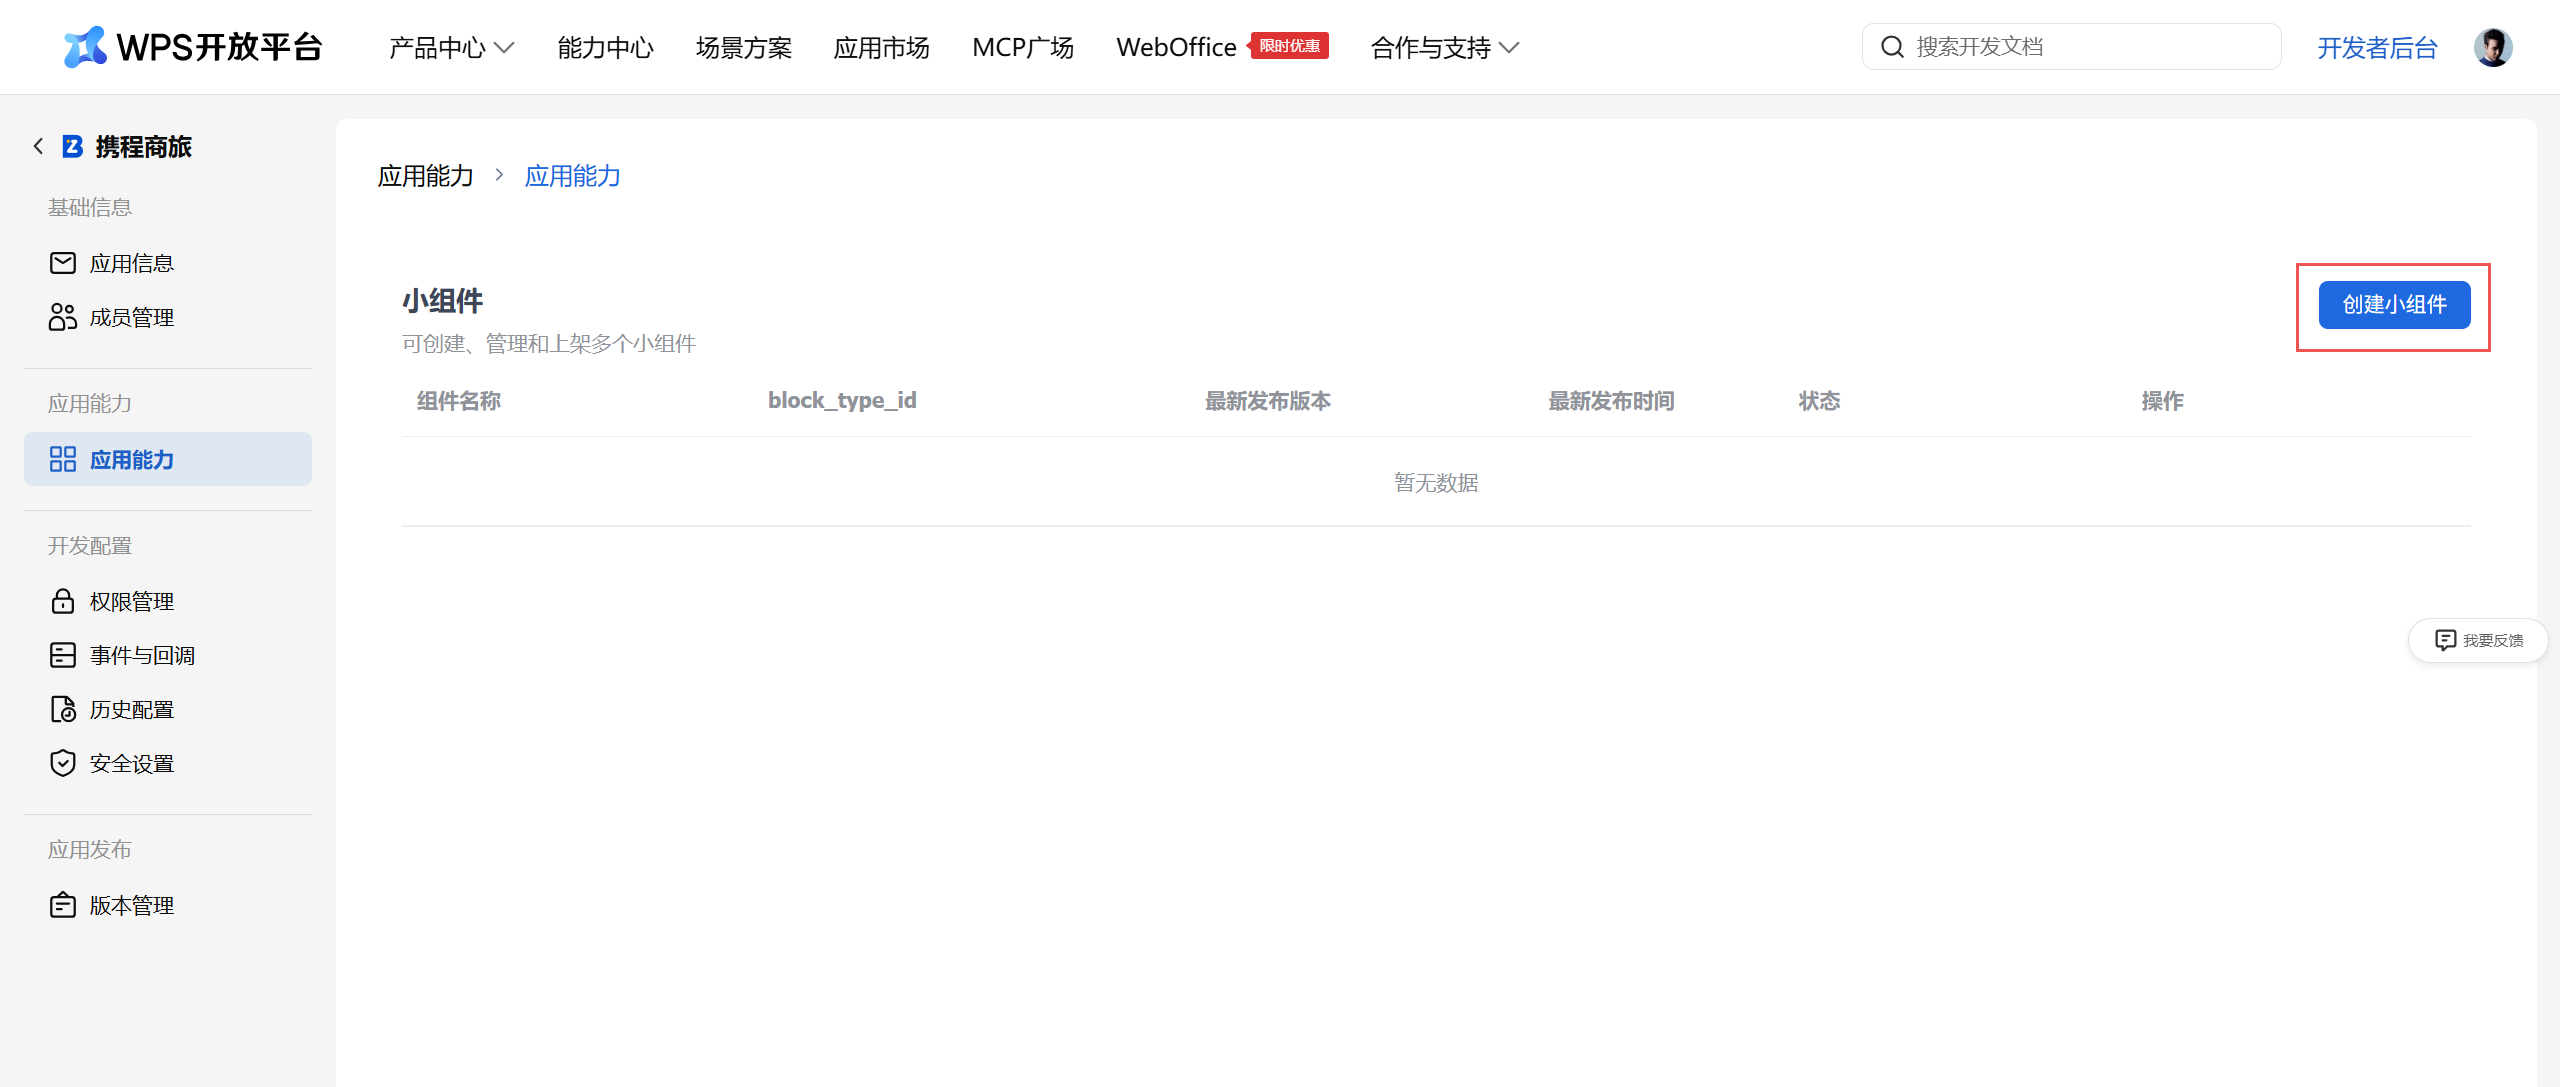Screen dimensions: 2560x1087
Task: Click the shield icon for 安全设置
Action: coord(62,763)
